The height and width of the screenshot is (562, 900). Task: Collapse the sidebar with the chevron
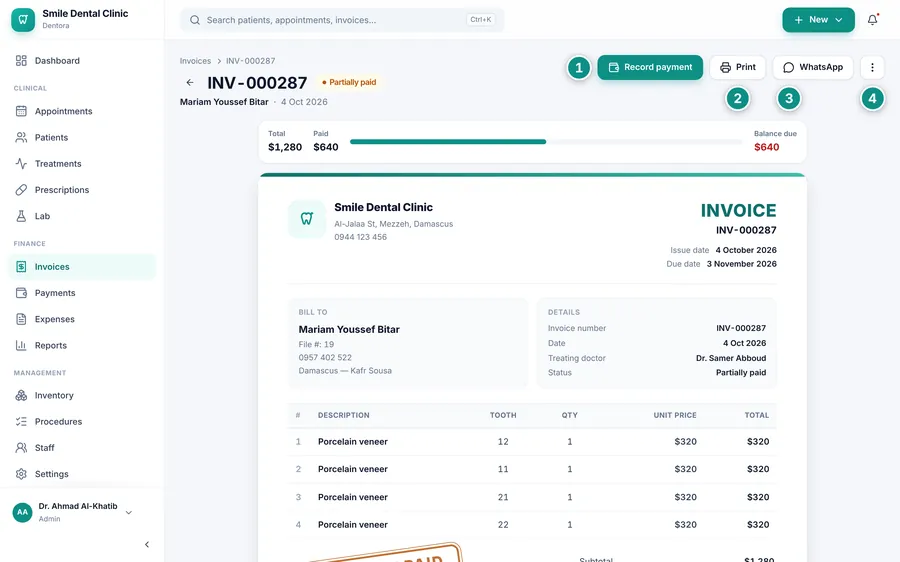tap(147, 545)
